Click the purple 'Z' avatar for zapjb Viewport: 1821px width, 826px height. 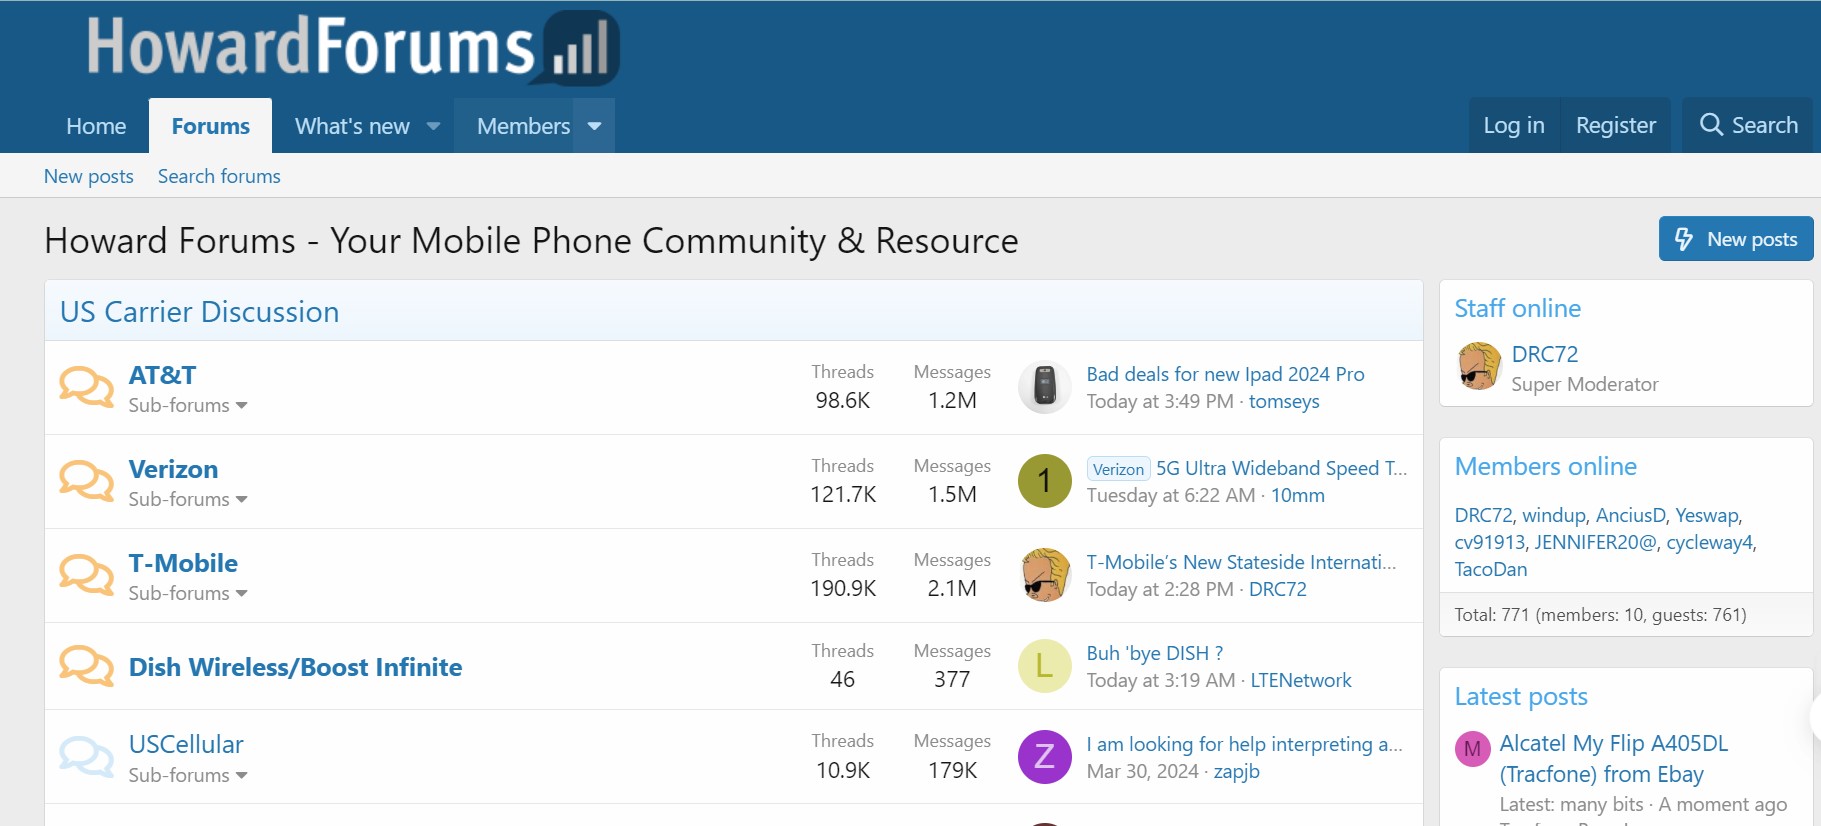1044,757
